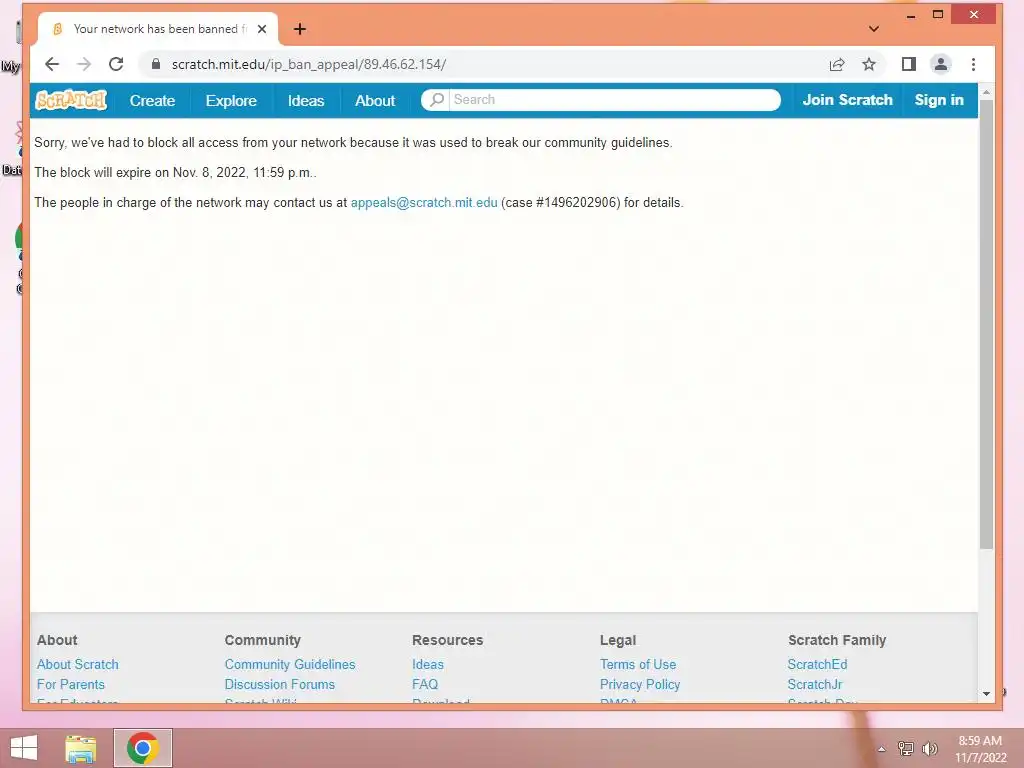The height and width of the screenshot is (768, 1024).
Task: Open the taskbar clock showing 8:59 AM
Action: [x=980, y=748]
